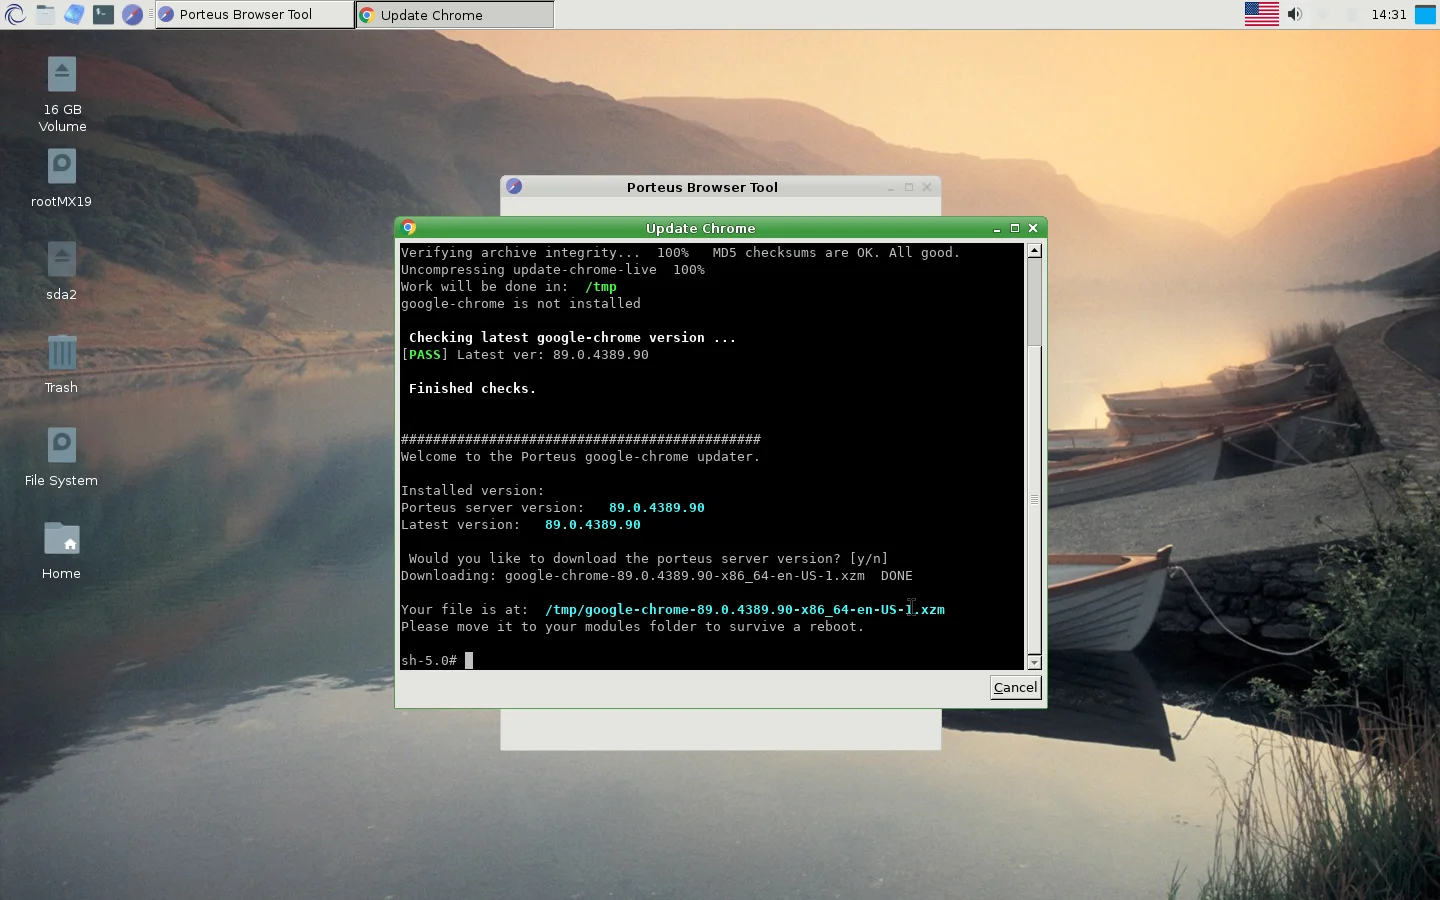Click the terminal scrollbar down arrow
Image resolution: width=1440 pixels, height=900 pixels.
click(1034, 663)
